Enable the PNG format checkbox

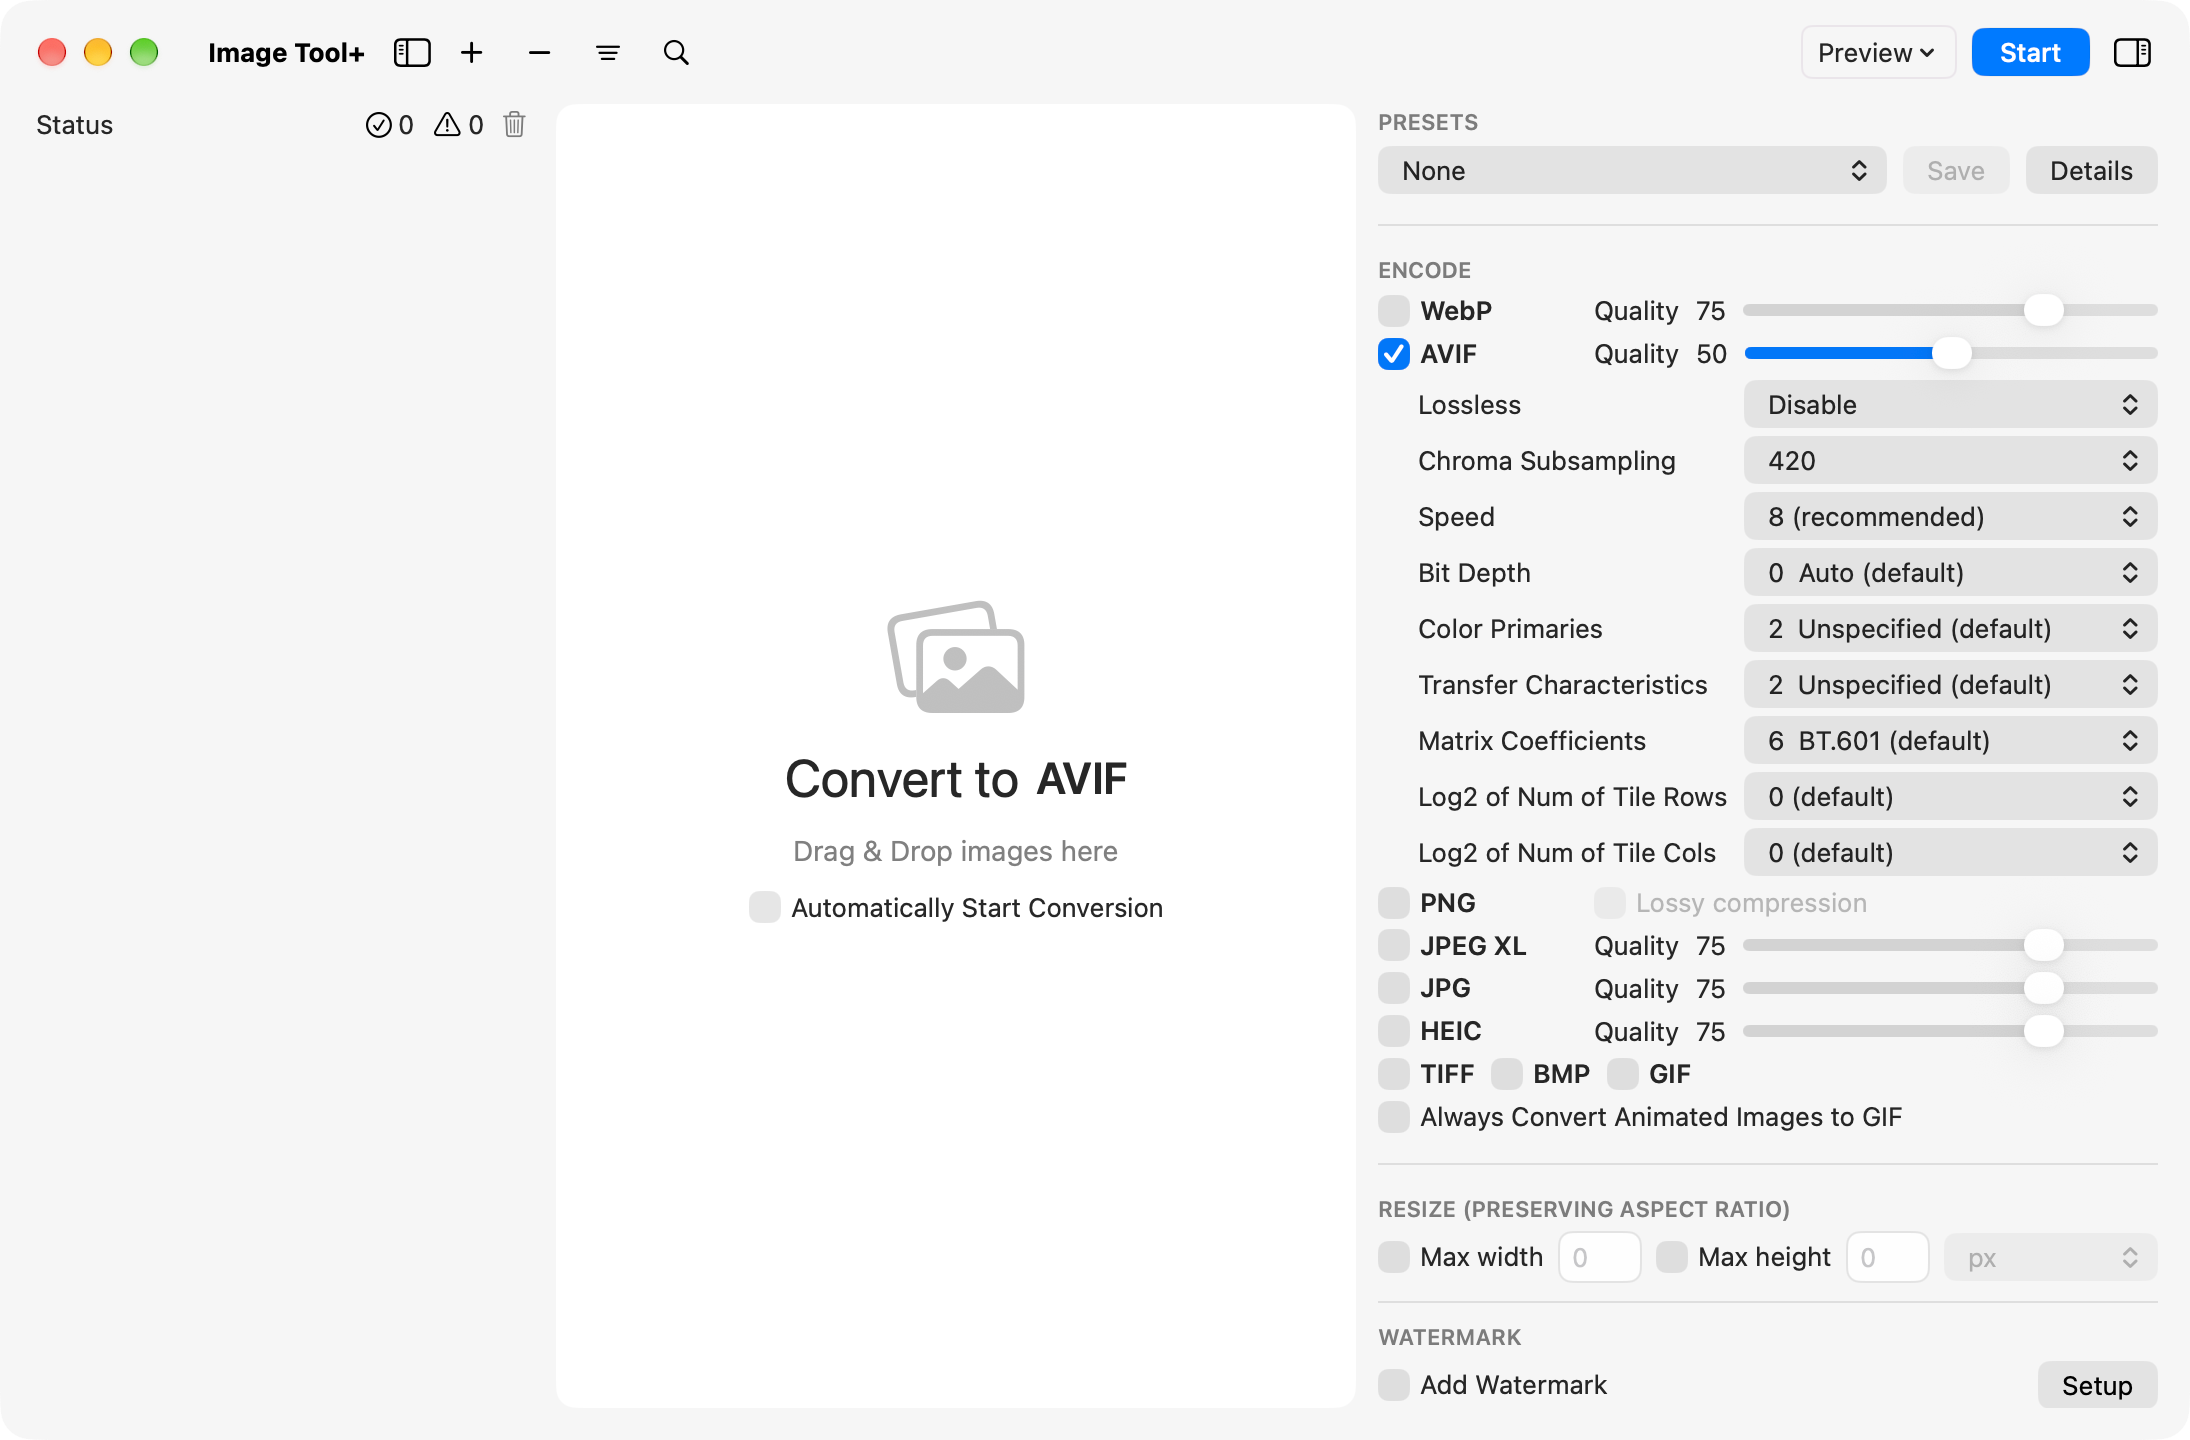point(1394,903)
